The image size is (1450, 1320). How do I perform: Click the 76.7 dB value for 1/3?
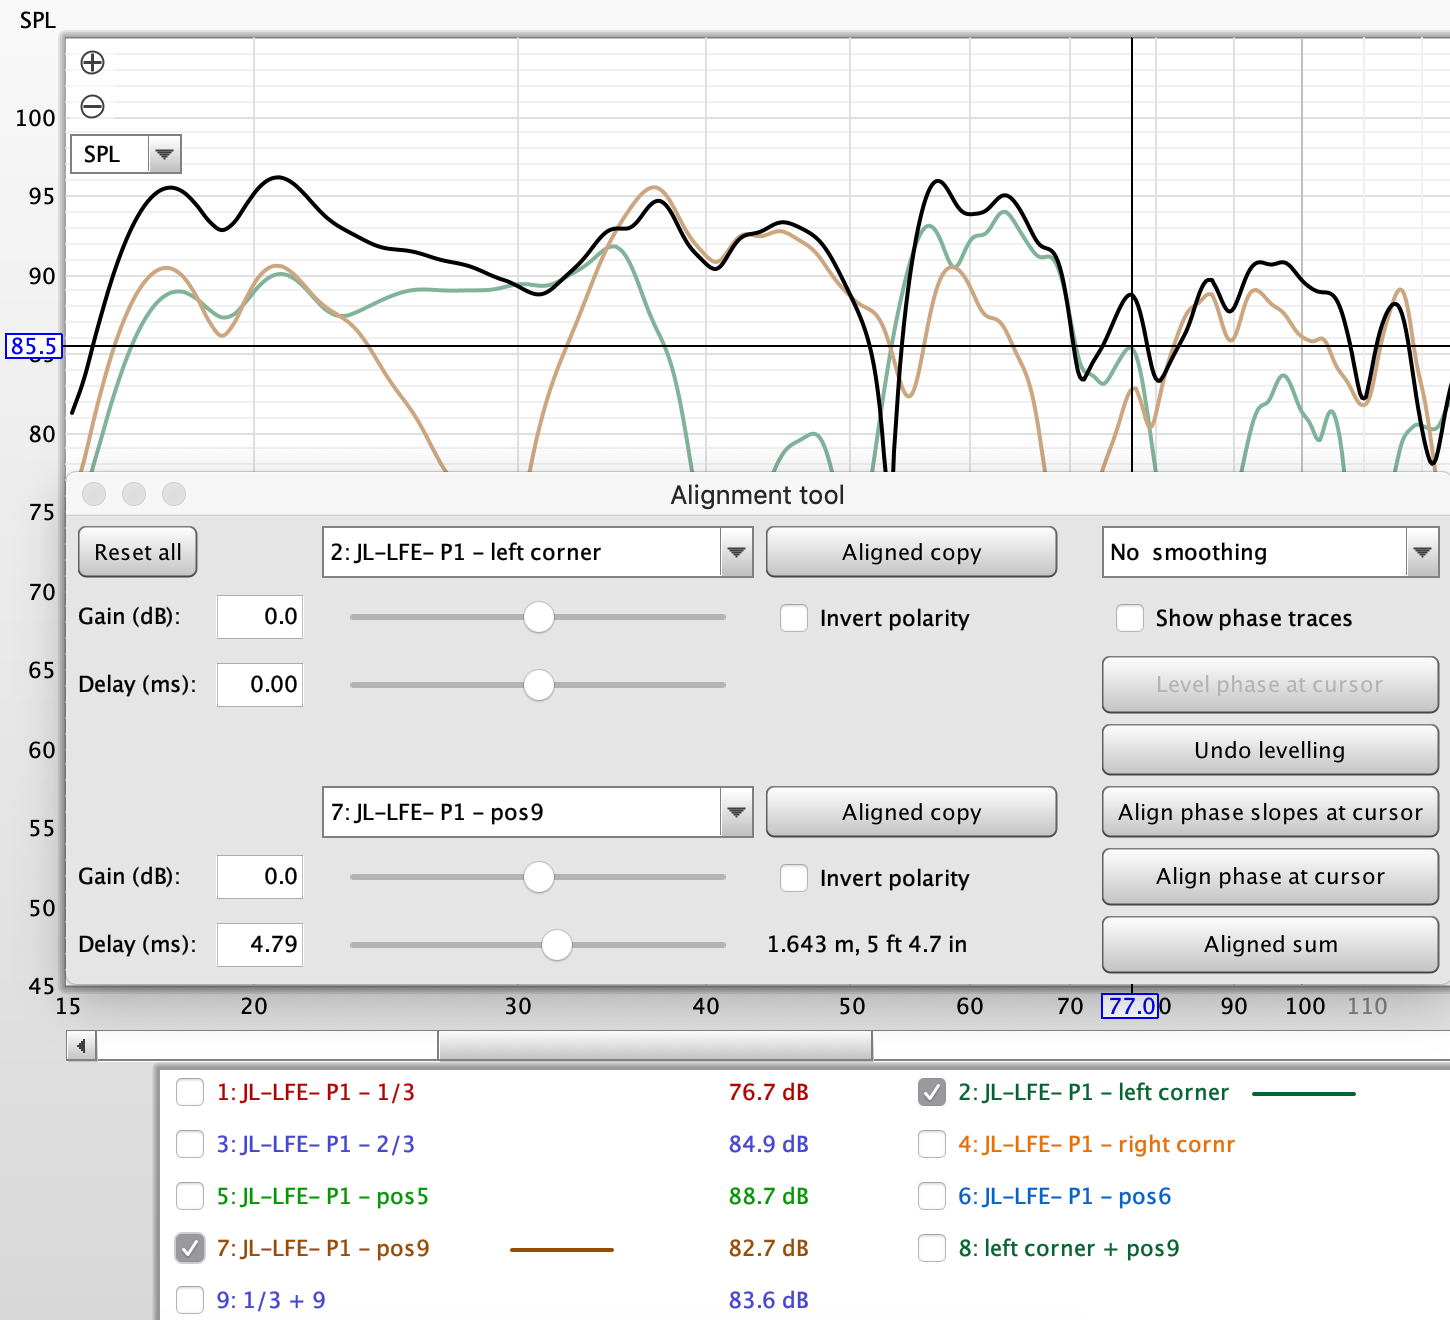pyautogui.click(x=768, y=1092)
